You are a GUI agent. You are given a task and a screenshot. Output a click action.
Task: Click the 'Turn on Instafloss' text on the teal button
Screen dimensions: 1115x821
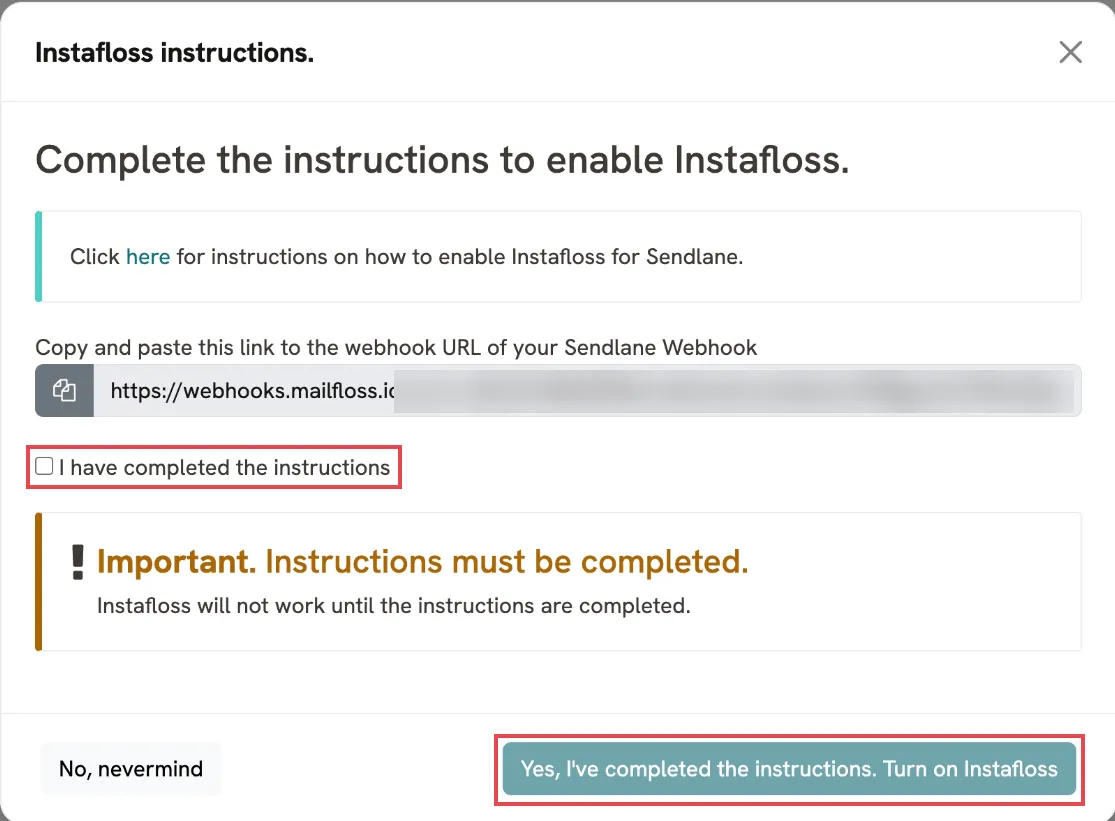pos(970,769)
